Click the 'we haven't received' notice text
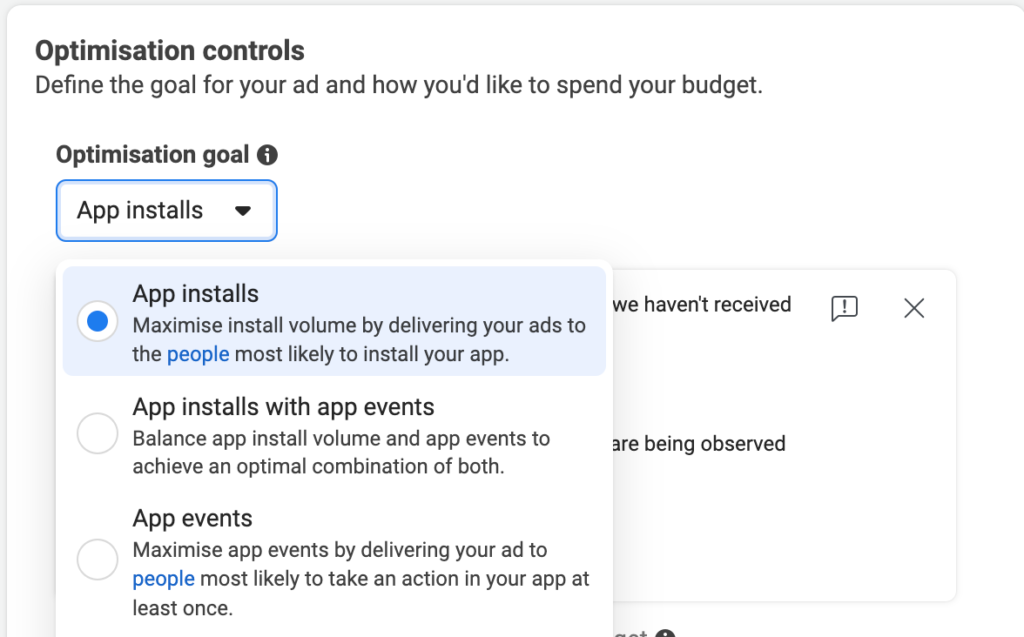The height and width of the screenshot is (637, 1024). coord(701,303)
